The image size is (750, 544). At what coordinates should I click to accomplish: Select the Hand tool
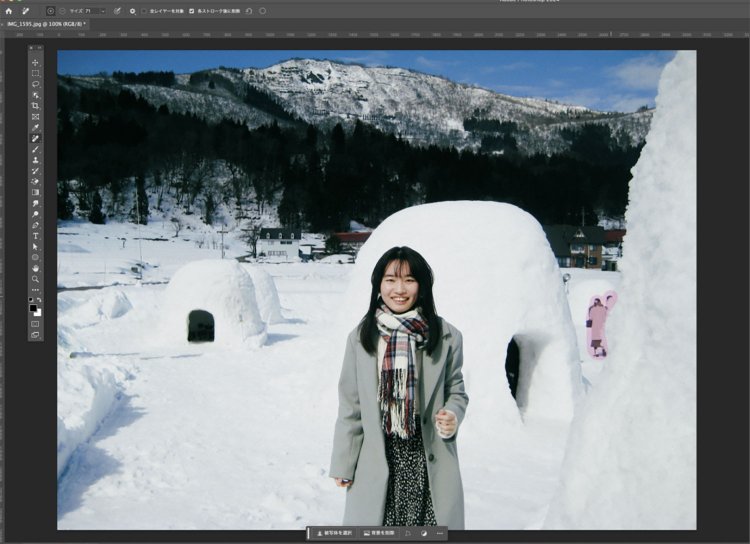35,268
